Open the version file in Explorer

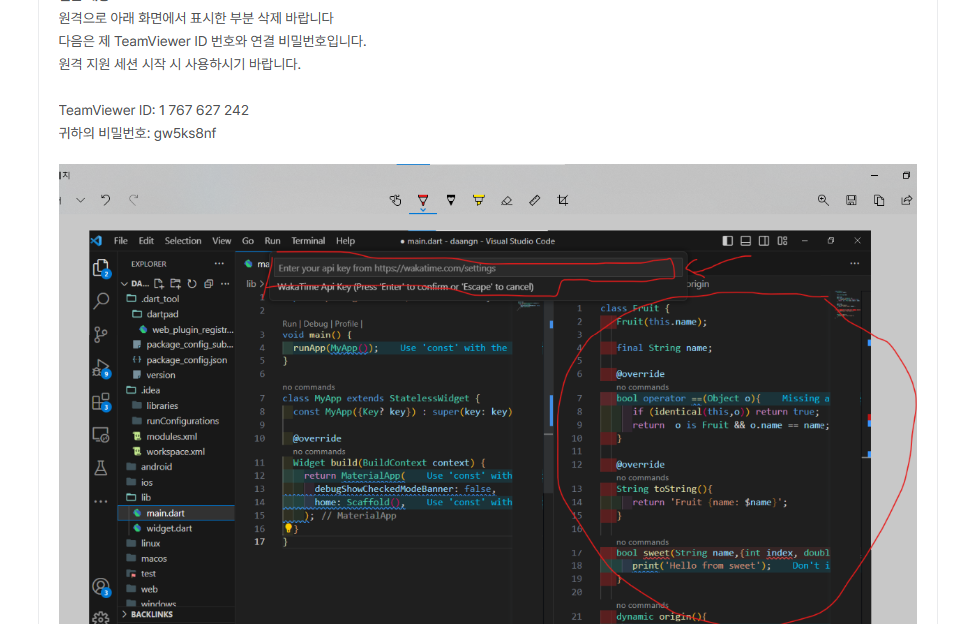coord(160,375)
